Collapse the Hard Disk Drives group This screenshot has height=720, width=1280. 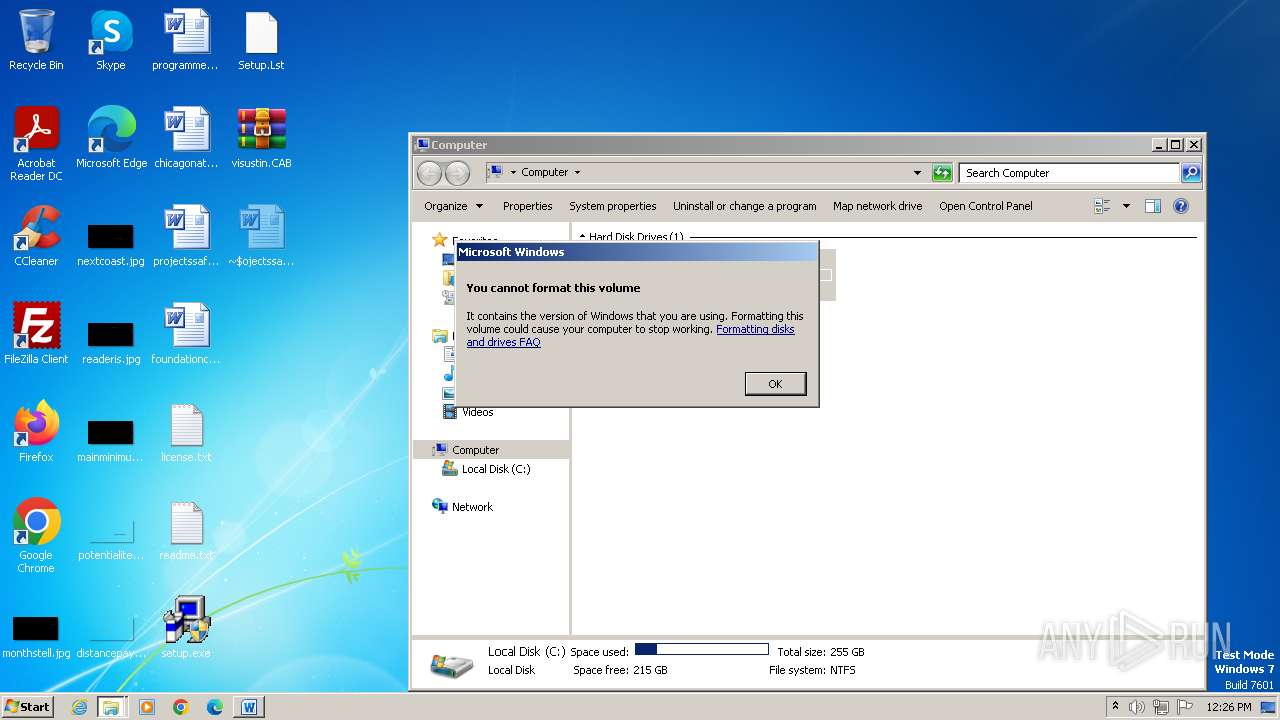coord(583,237)
